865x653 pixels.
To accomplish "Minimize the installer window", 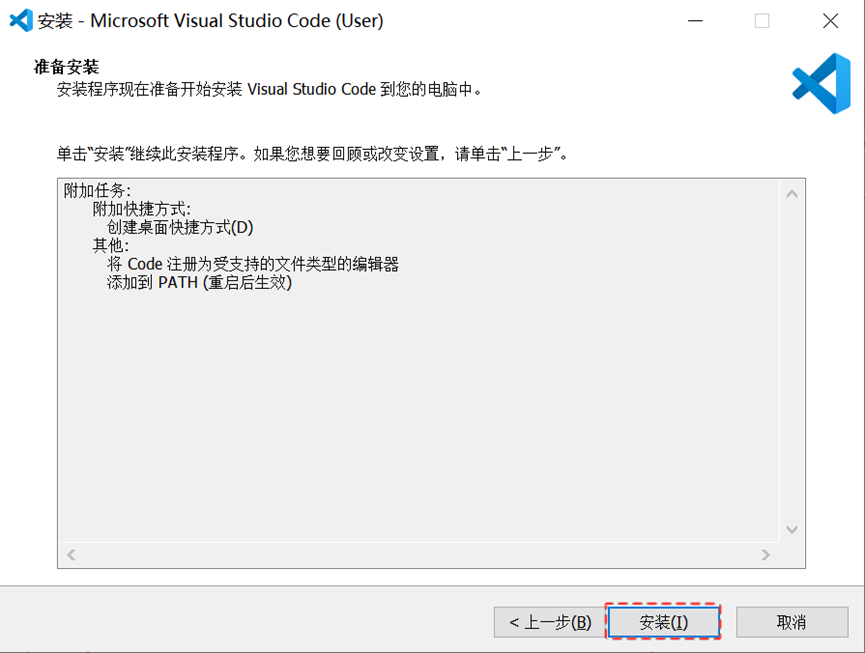I will pos(695,21).
